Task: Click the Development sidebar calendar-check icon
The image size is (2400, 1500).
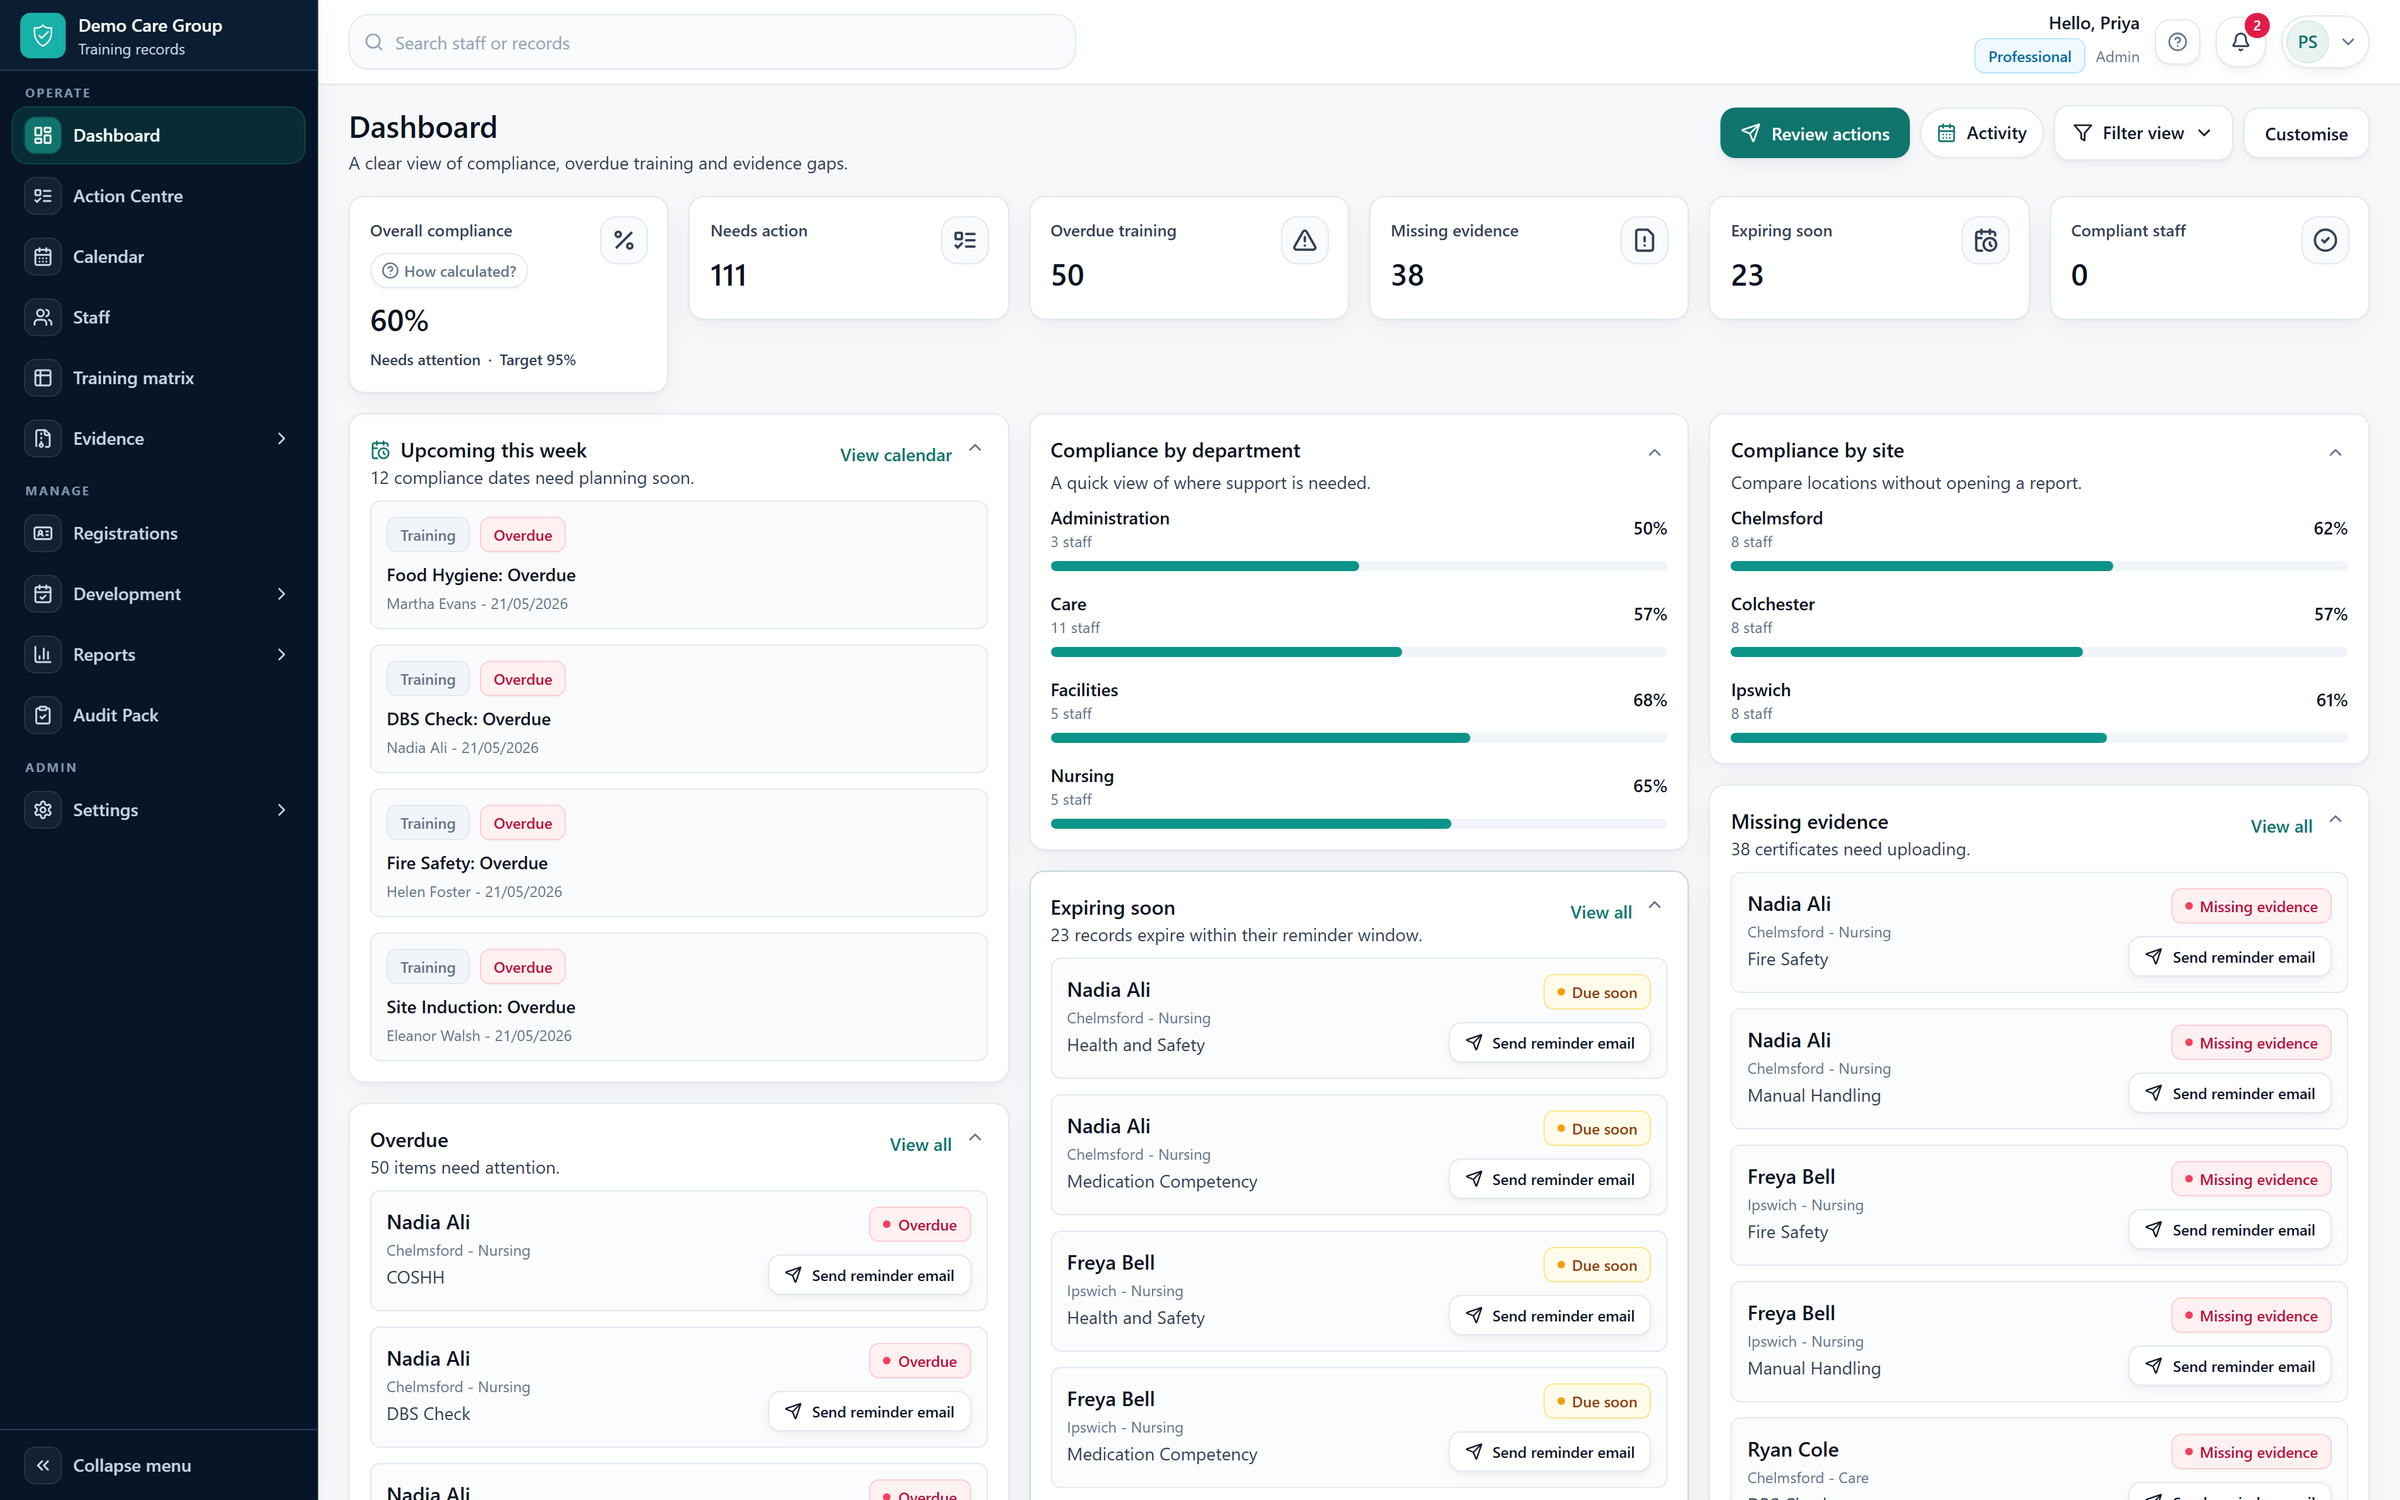Action: [43, 594]
